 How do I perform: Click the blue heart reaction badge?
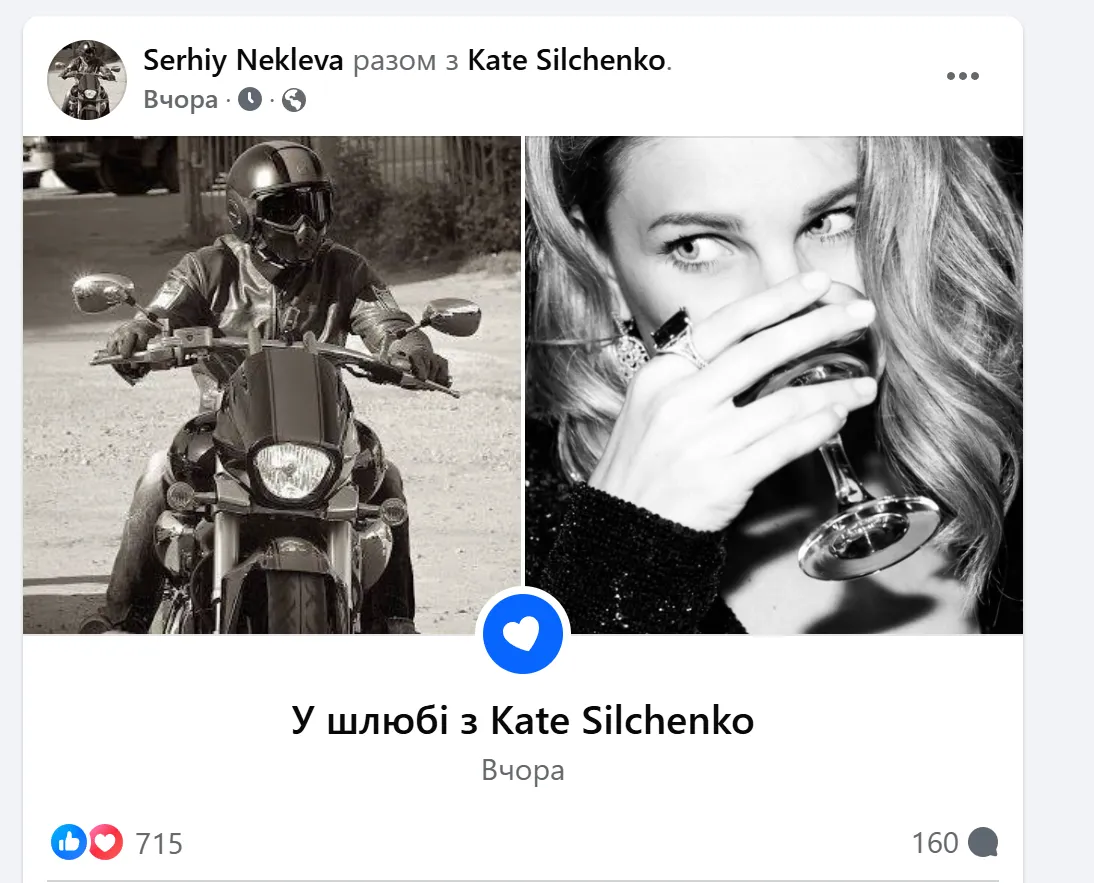pyautogui.click(x=523, y=632)
